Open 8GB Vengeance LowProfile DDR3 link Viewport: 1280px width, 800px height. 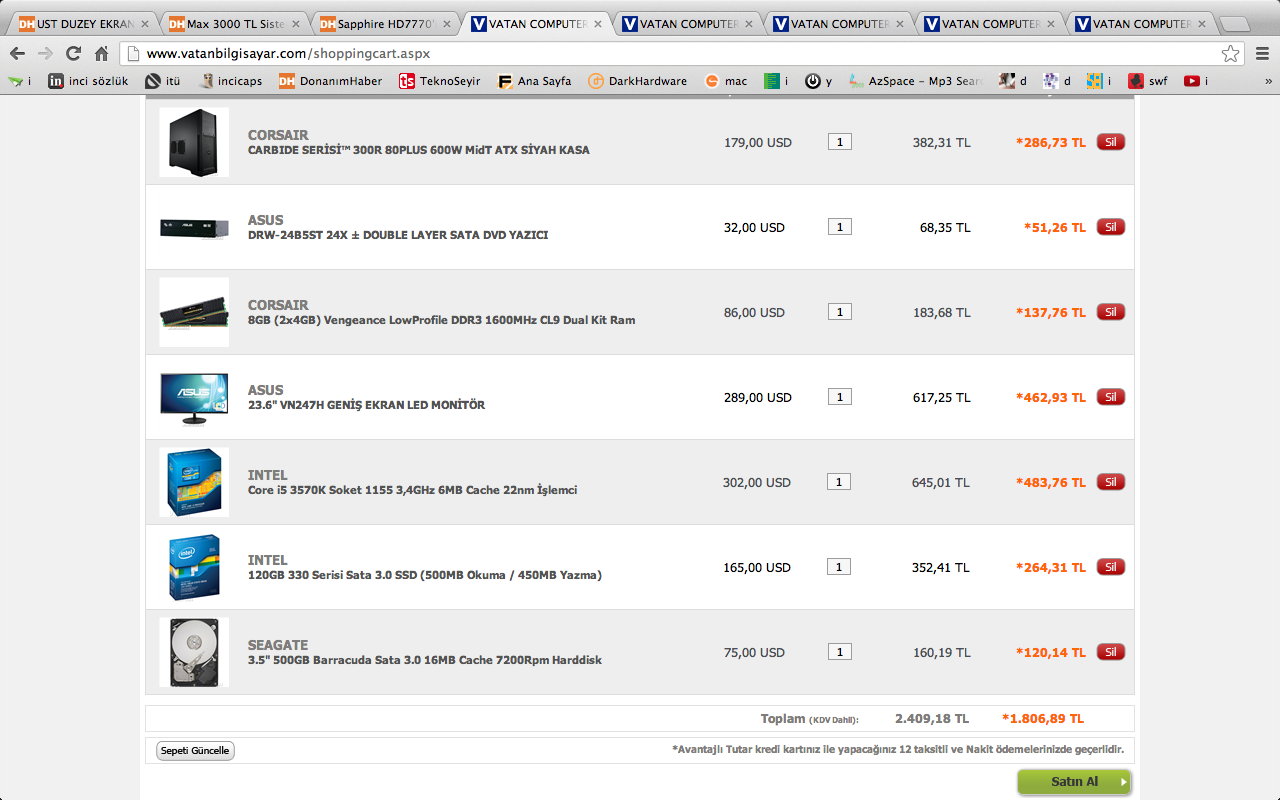[x=441, y=320]
